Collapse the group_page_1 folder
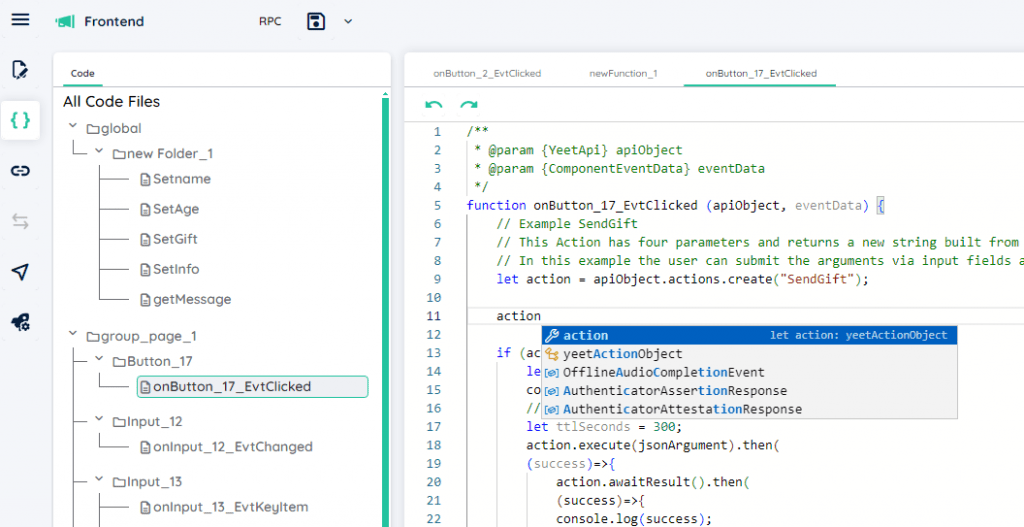This screenshot has width=1024, height=527. [x=73, y=335]
